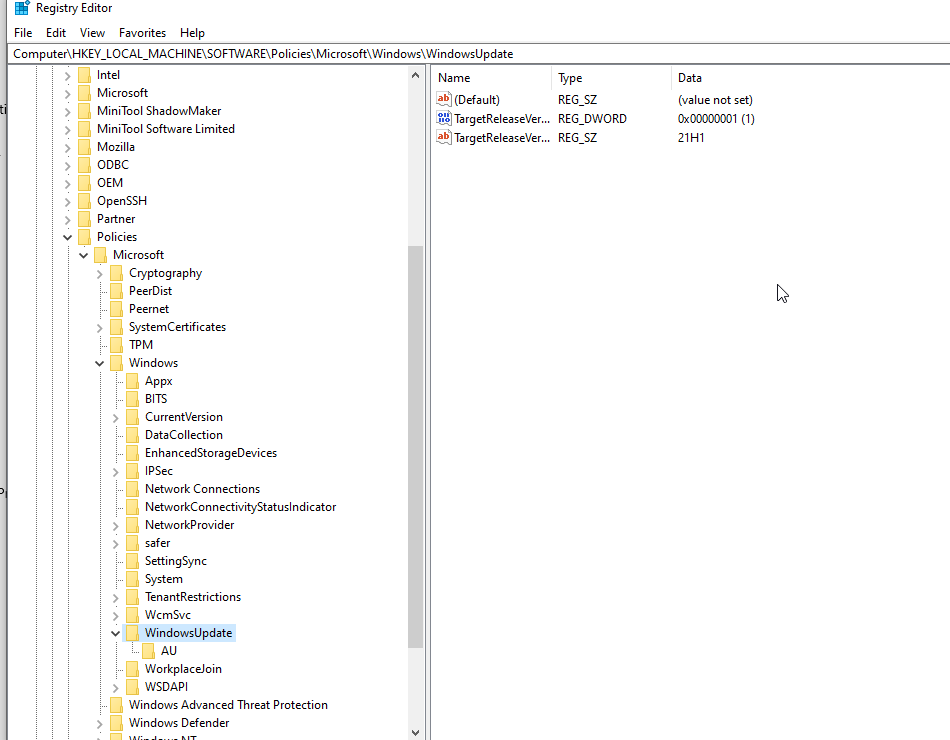
Task: Expand the SystemCertificates key
Action: [99, 328]
